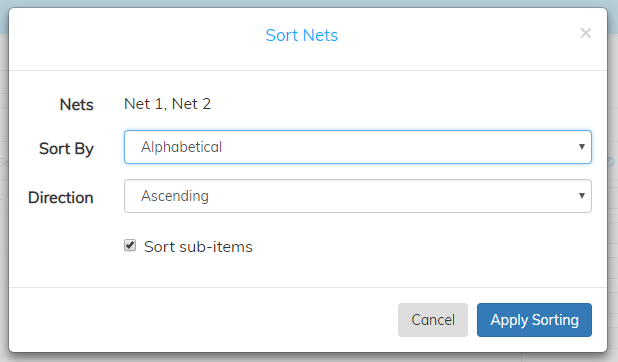Viewport: 618px width, 362px height.
Task: Click the dimmed backdrop below the dialog
Action: 309,357
